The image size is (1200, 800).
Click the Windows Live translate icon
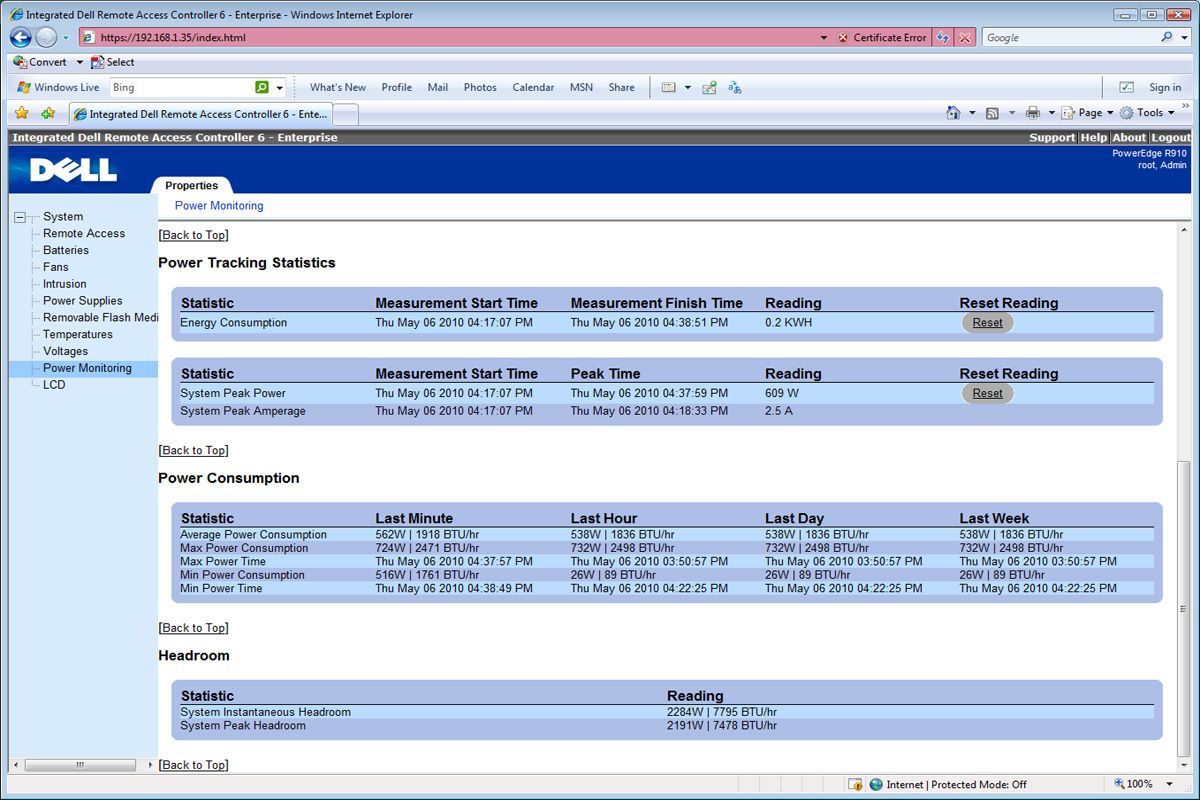[x=734, y=87]
